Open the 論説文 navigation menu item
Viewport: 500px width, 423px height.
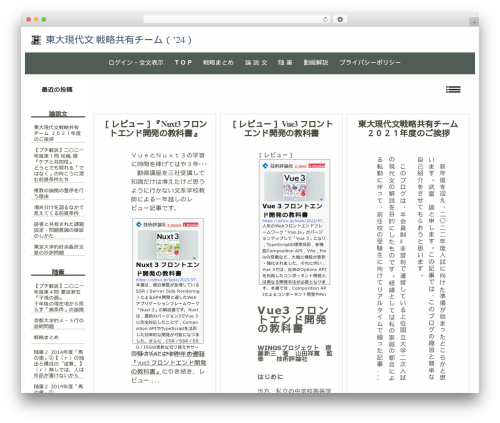[256, 63]
